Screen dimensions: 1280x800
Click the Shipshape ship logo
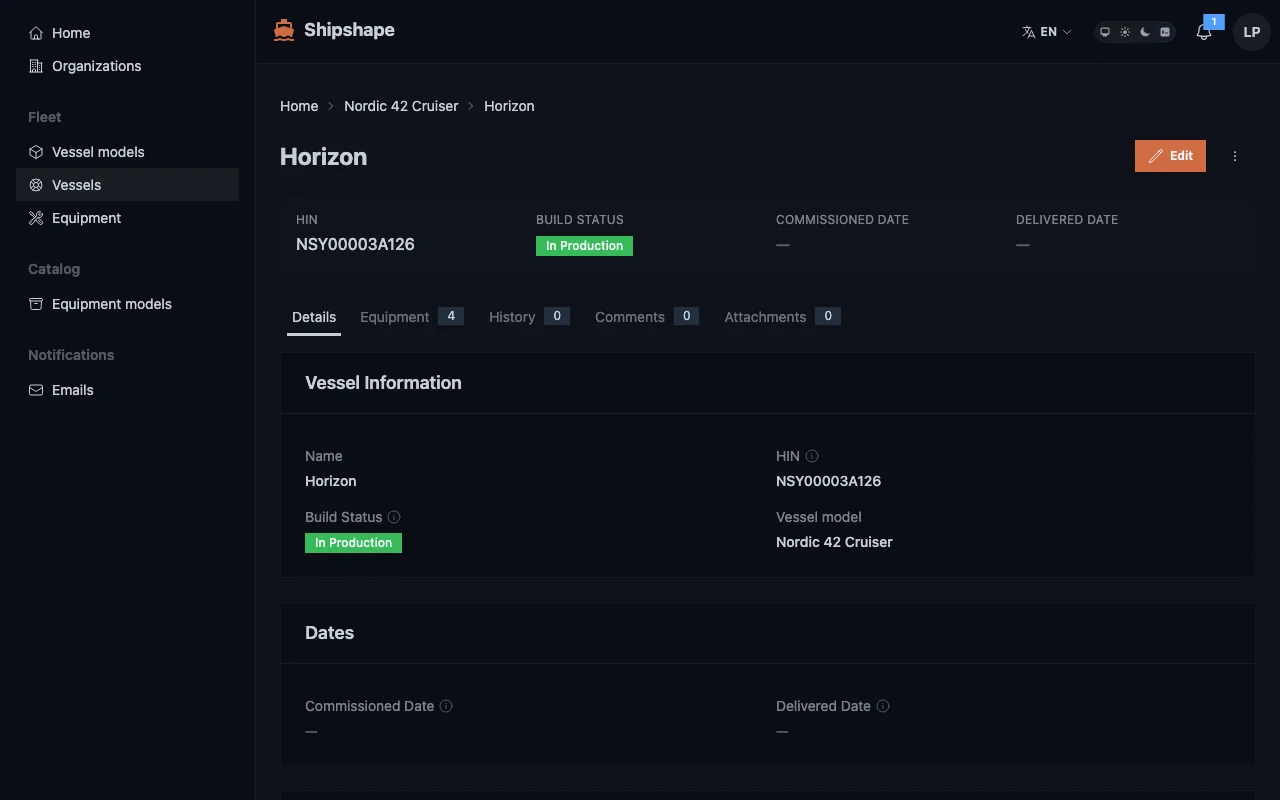[x=283, y=30]
